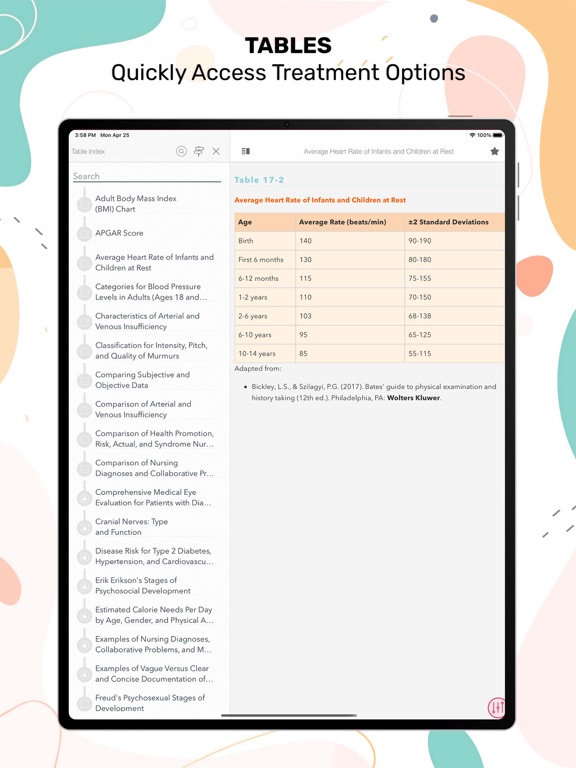Click the Age column header
The image size is (576, 768).
[265, 222]
